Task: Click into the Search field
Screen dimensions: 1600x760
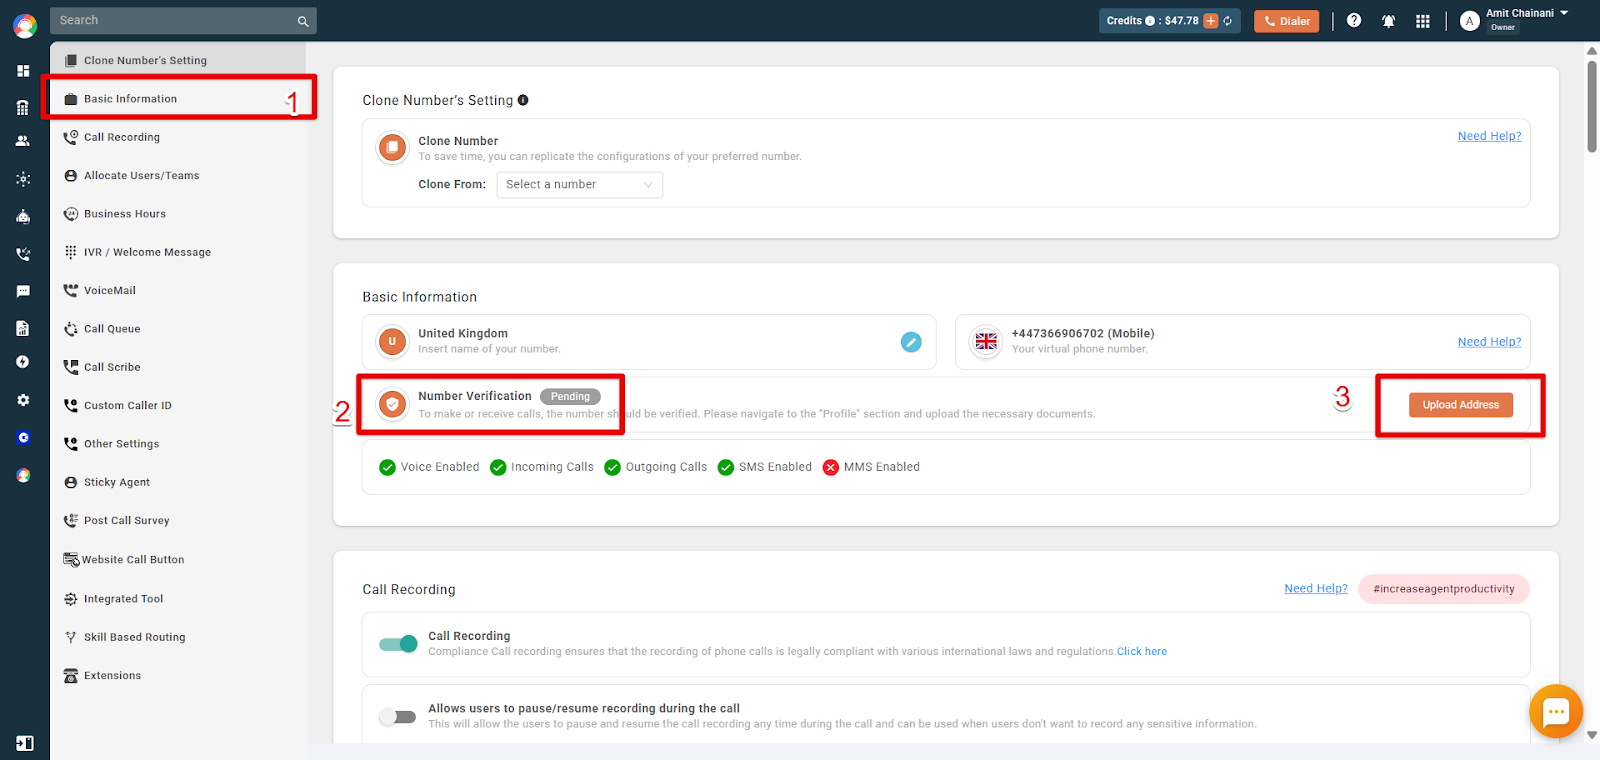Action: pos(175,21)
